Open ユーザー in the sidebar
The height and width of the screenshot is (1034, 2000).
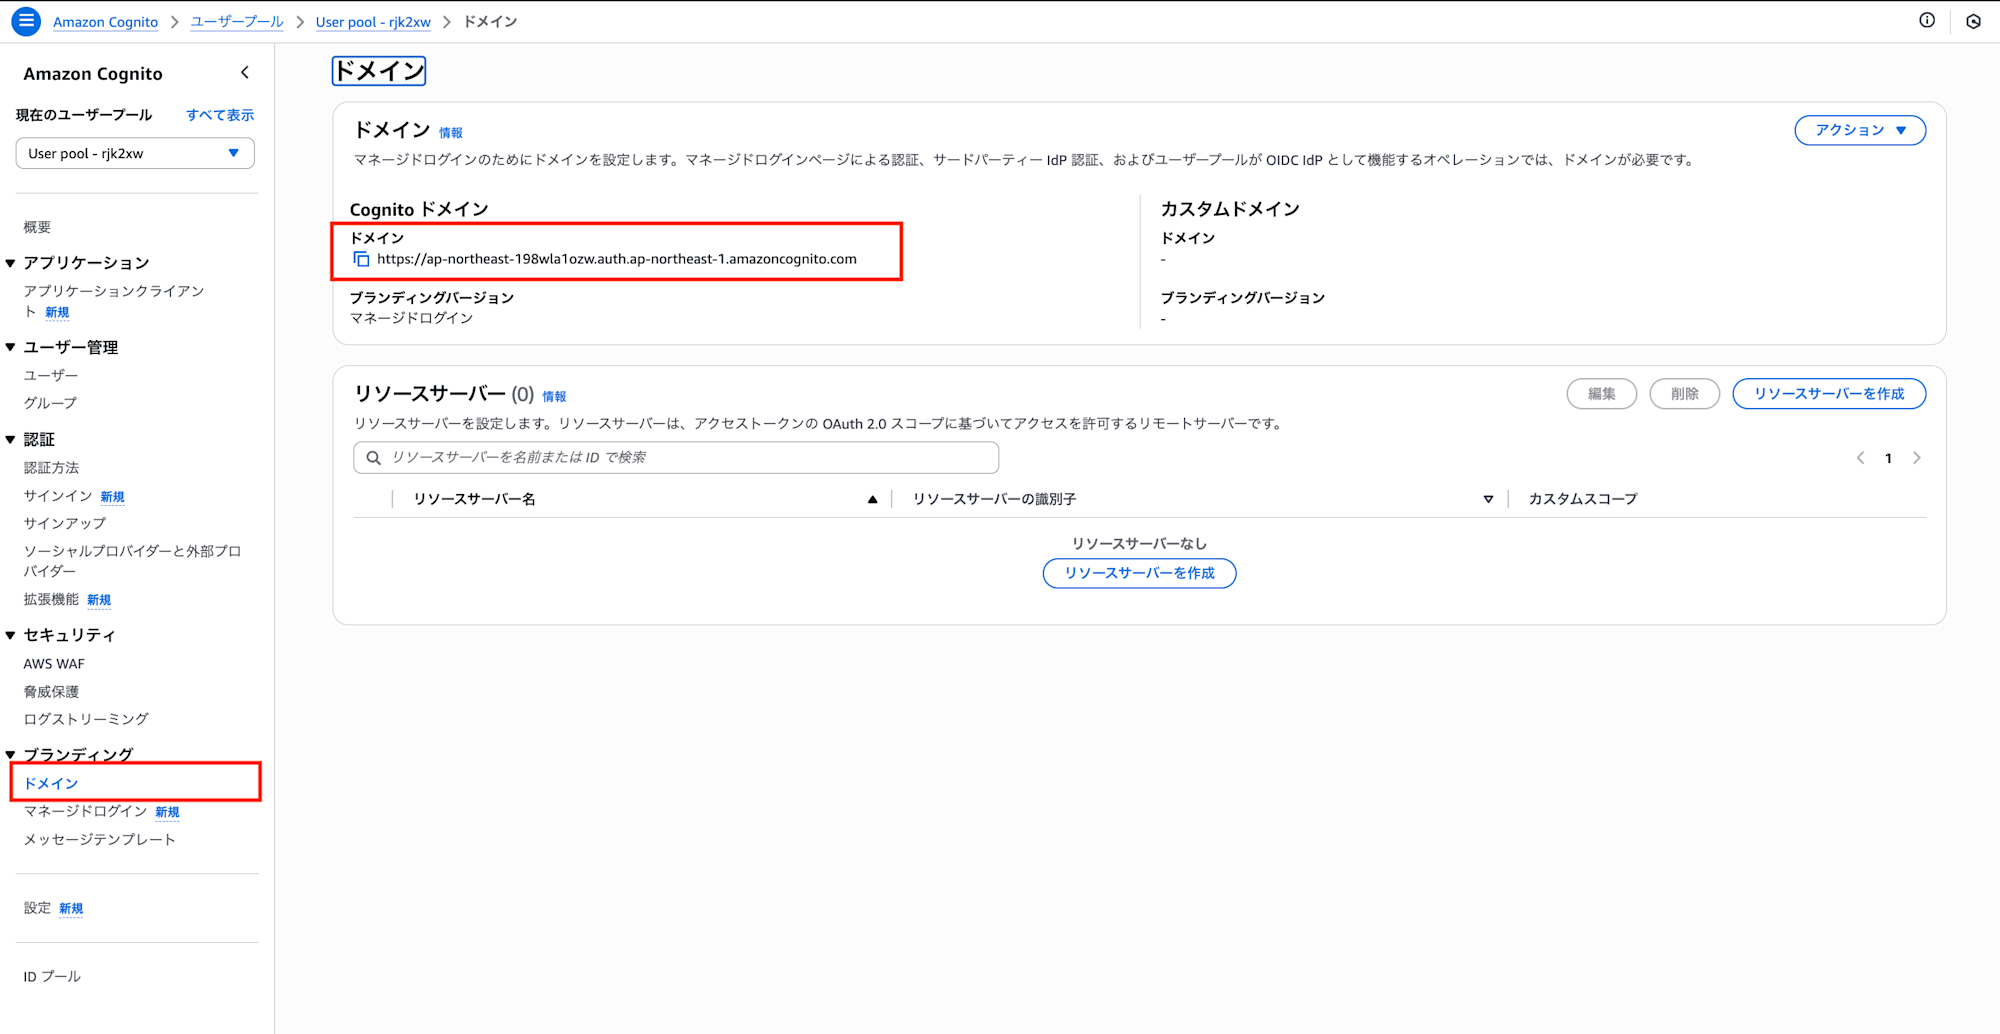coord(50,375)
